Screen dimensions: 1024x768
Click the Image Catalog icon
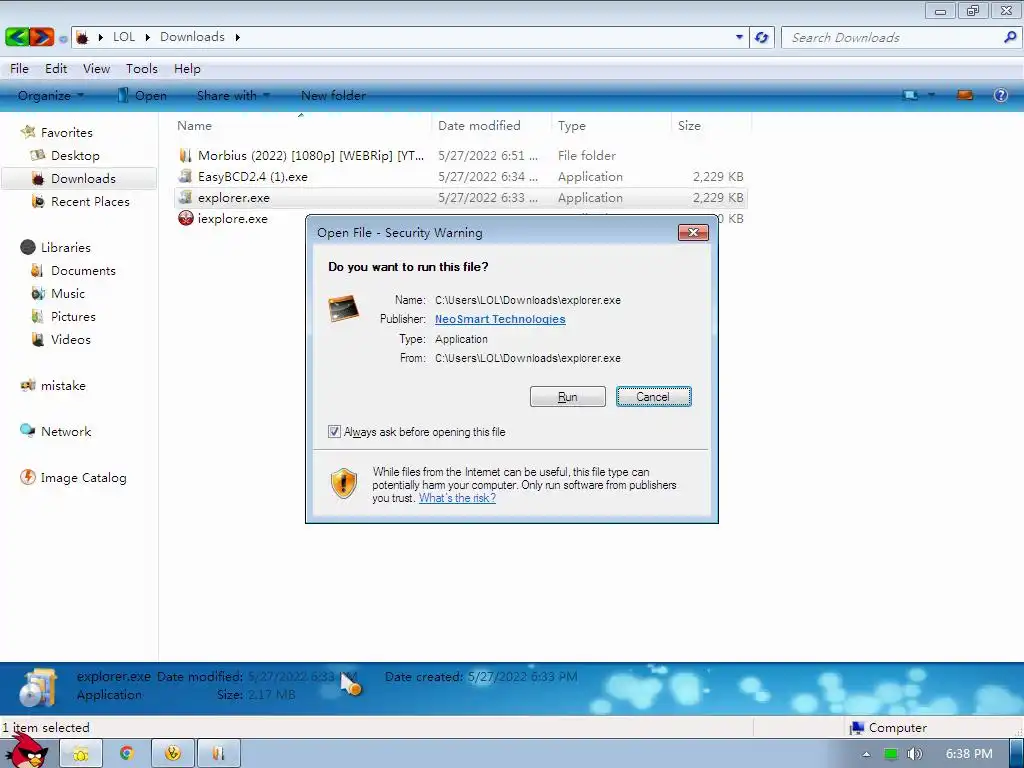28,477
